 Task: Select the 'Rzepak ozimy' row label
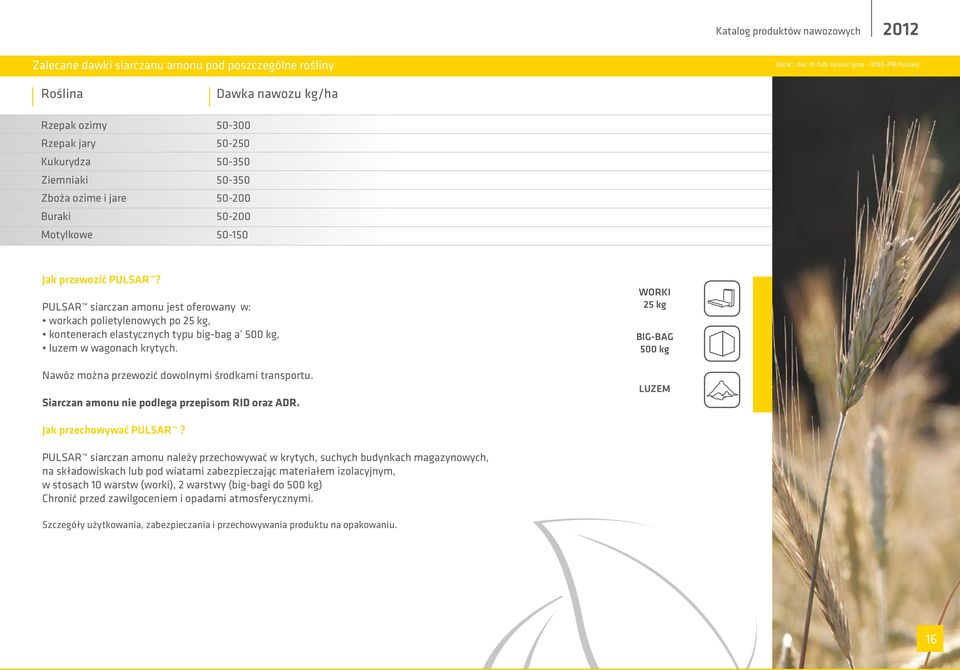74,125
